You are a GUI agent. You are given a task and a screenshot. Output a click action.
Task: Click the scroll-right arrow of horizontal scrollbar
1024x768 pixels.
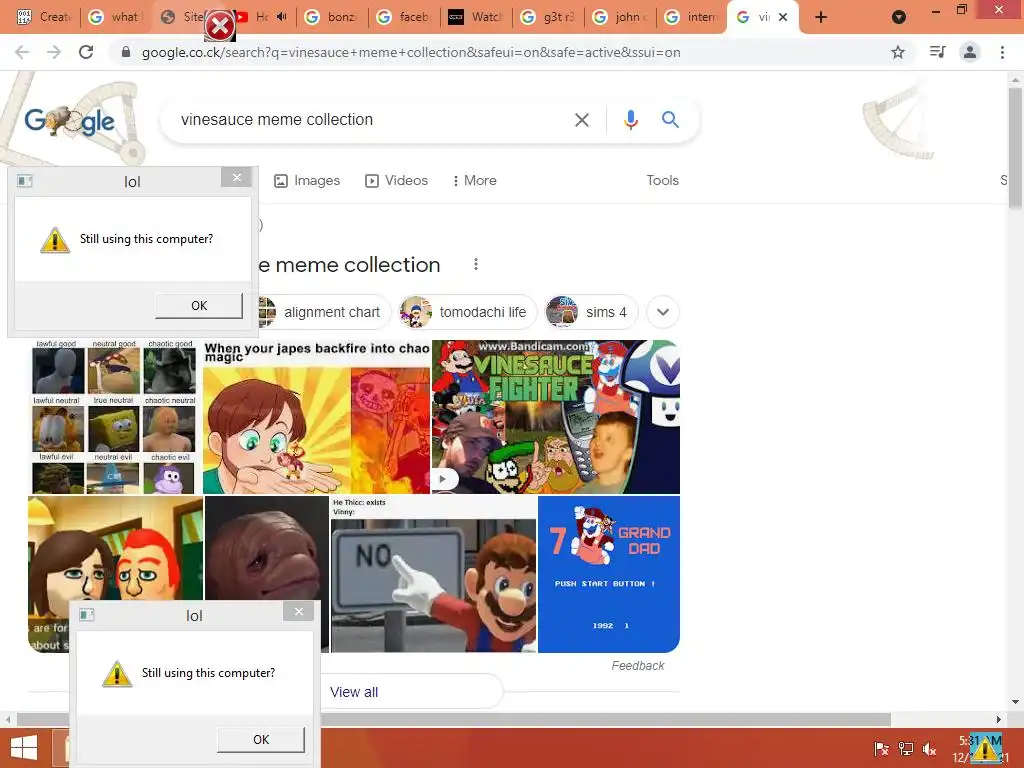click(x=999, y=719)
